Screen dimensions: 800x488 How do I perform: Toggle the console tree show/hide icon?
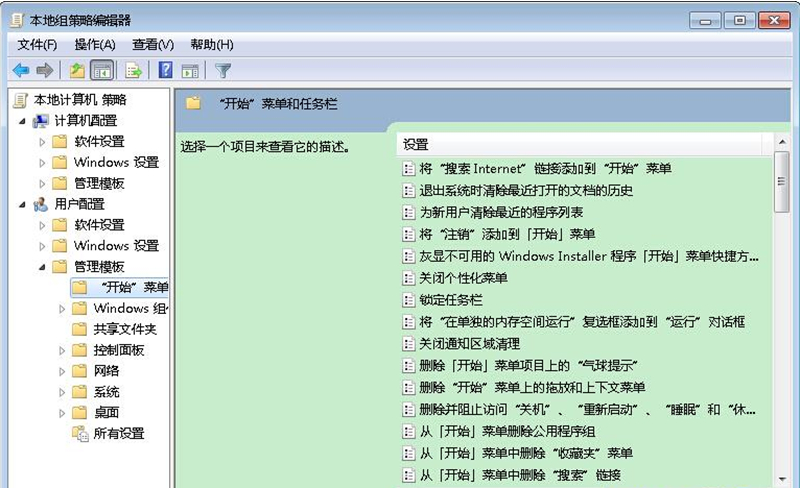click(102, 70)
